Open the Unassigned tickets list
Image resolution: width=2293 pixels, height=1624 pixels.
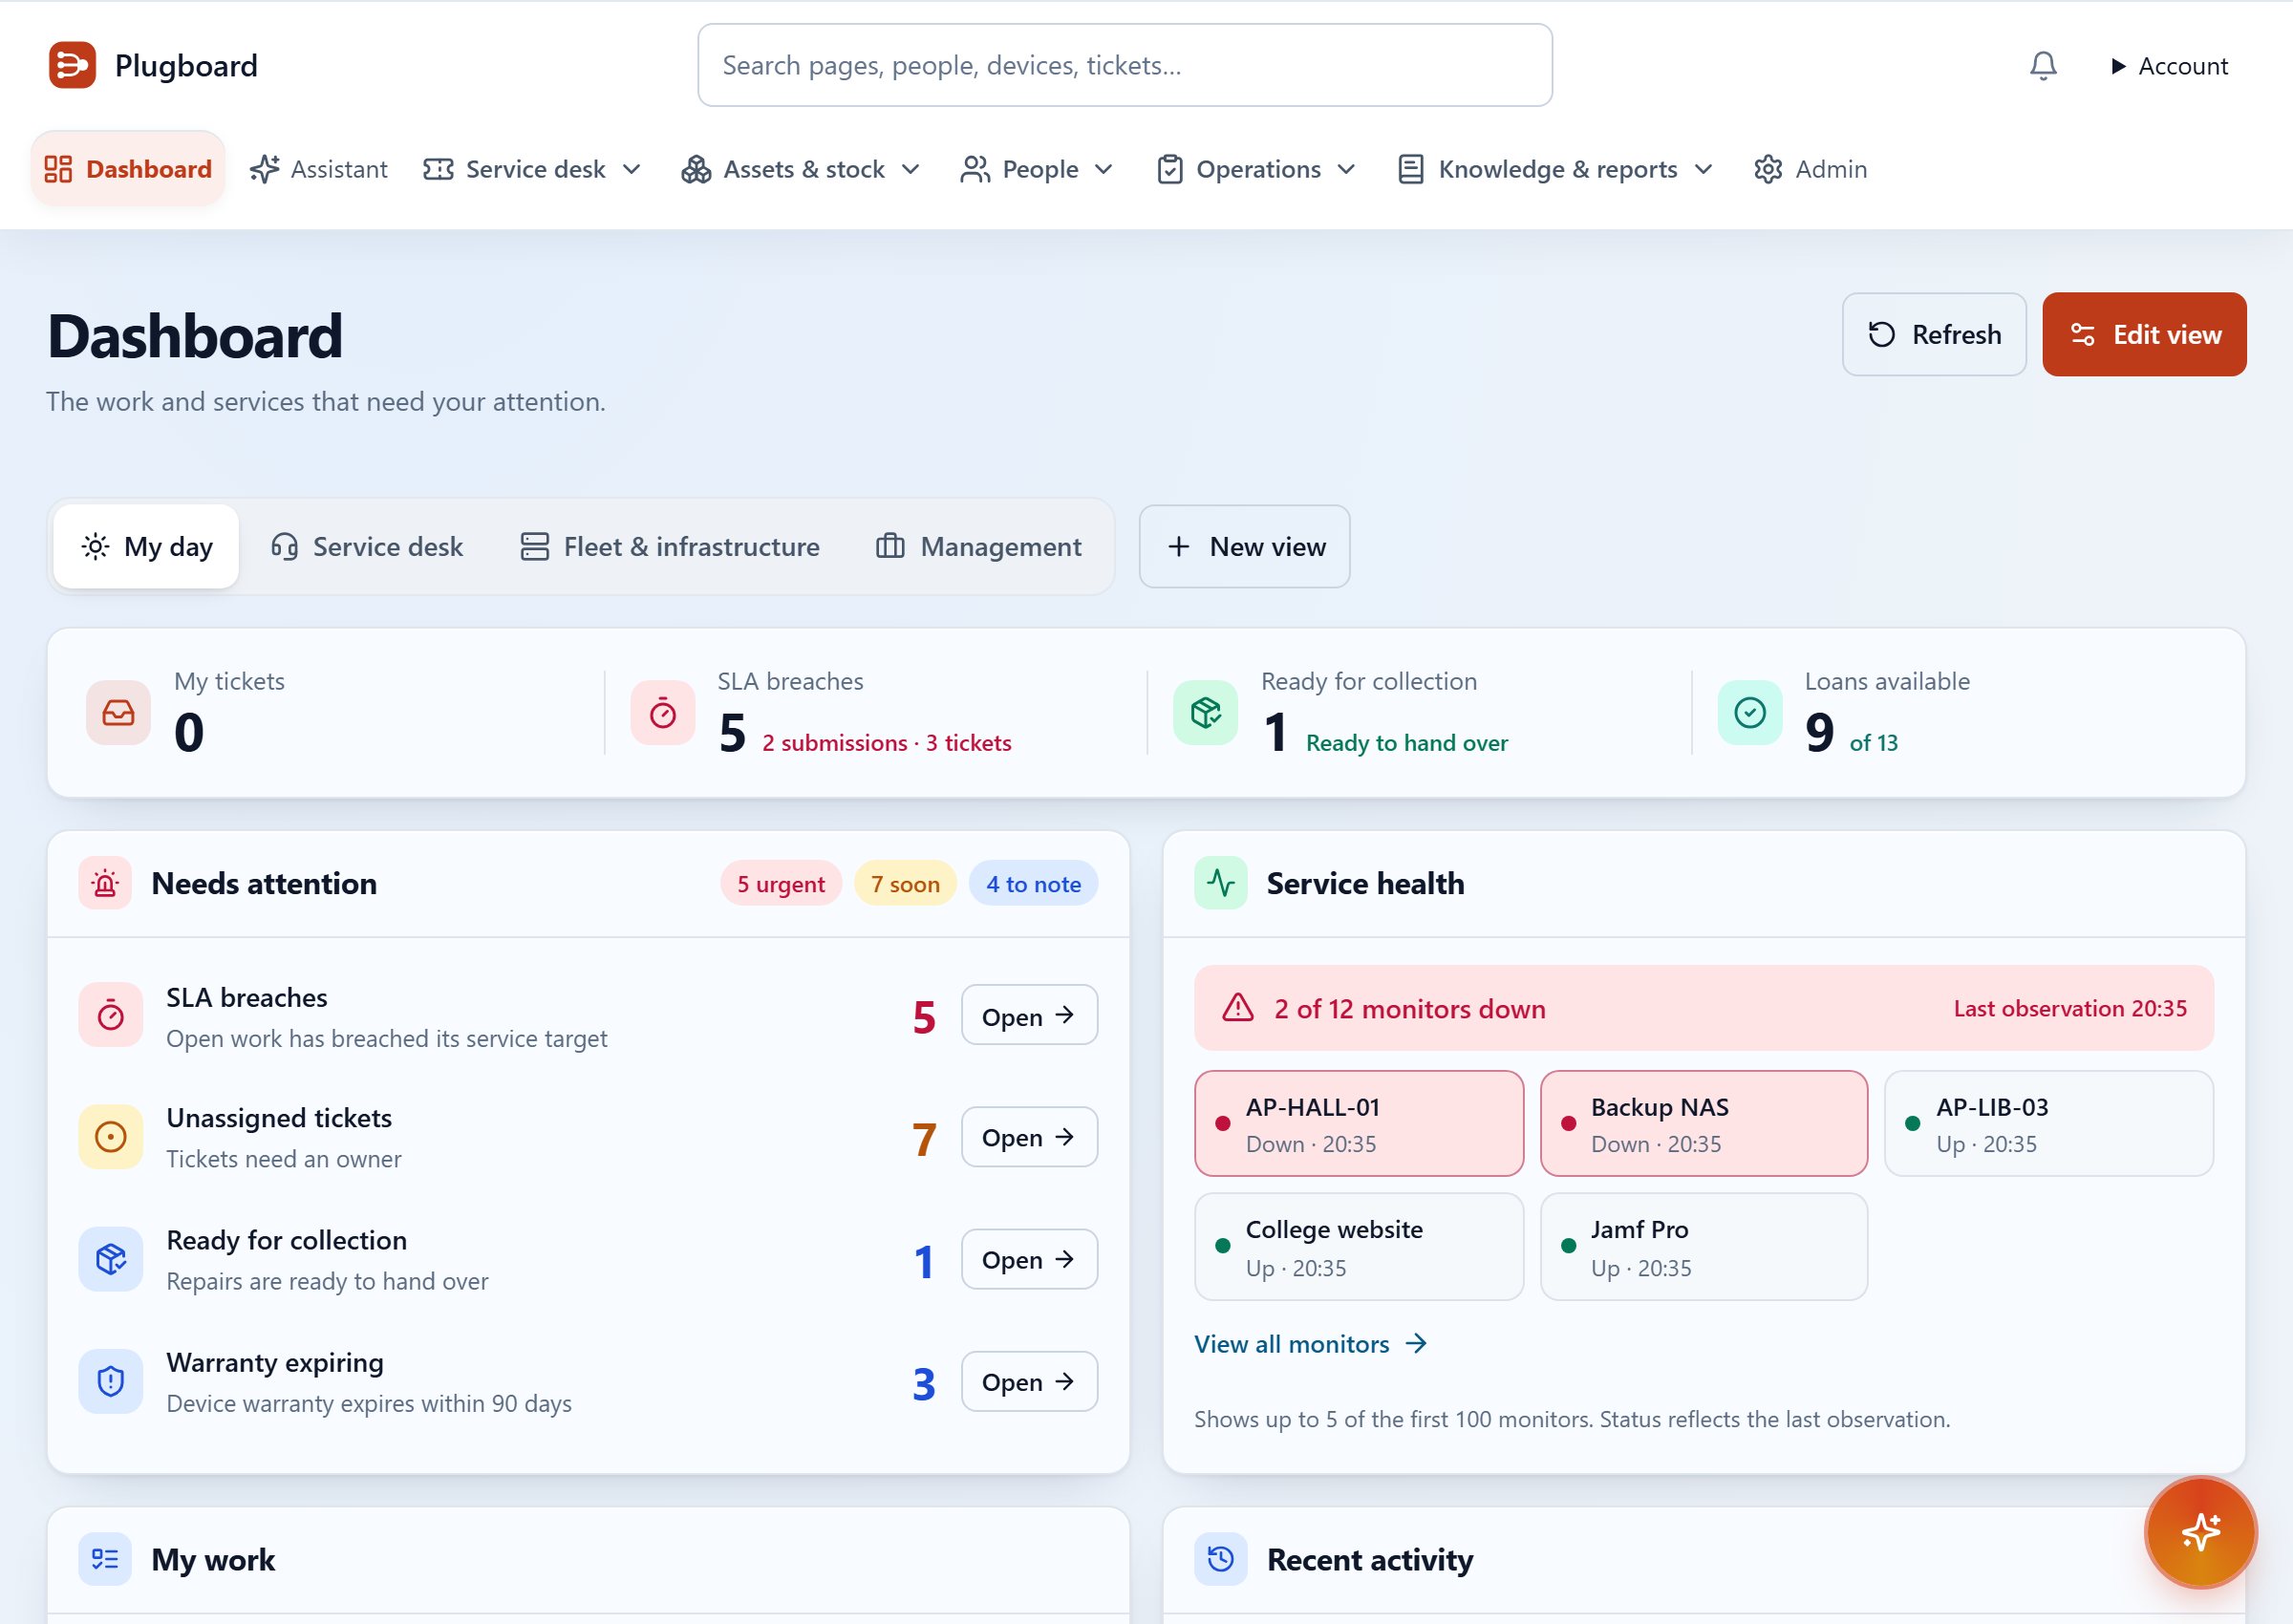point(1029,1137)
